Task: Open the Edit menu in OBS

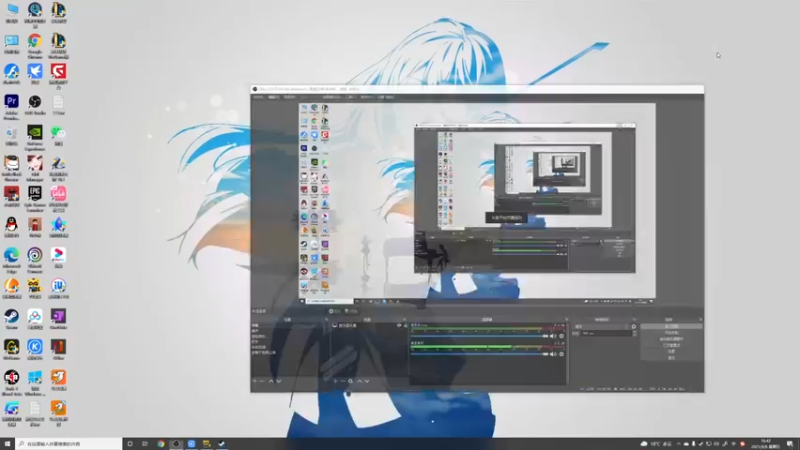Action: (x=273, y=97)
